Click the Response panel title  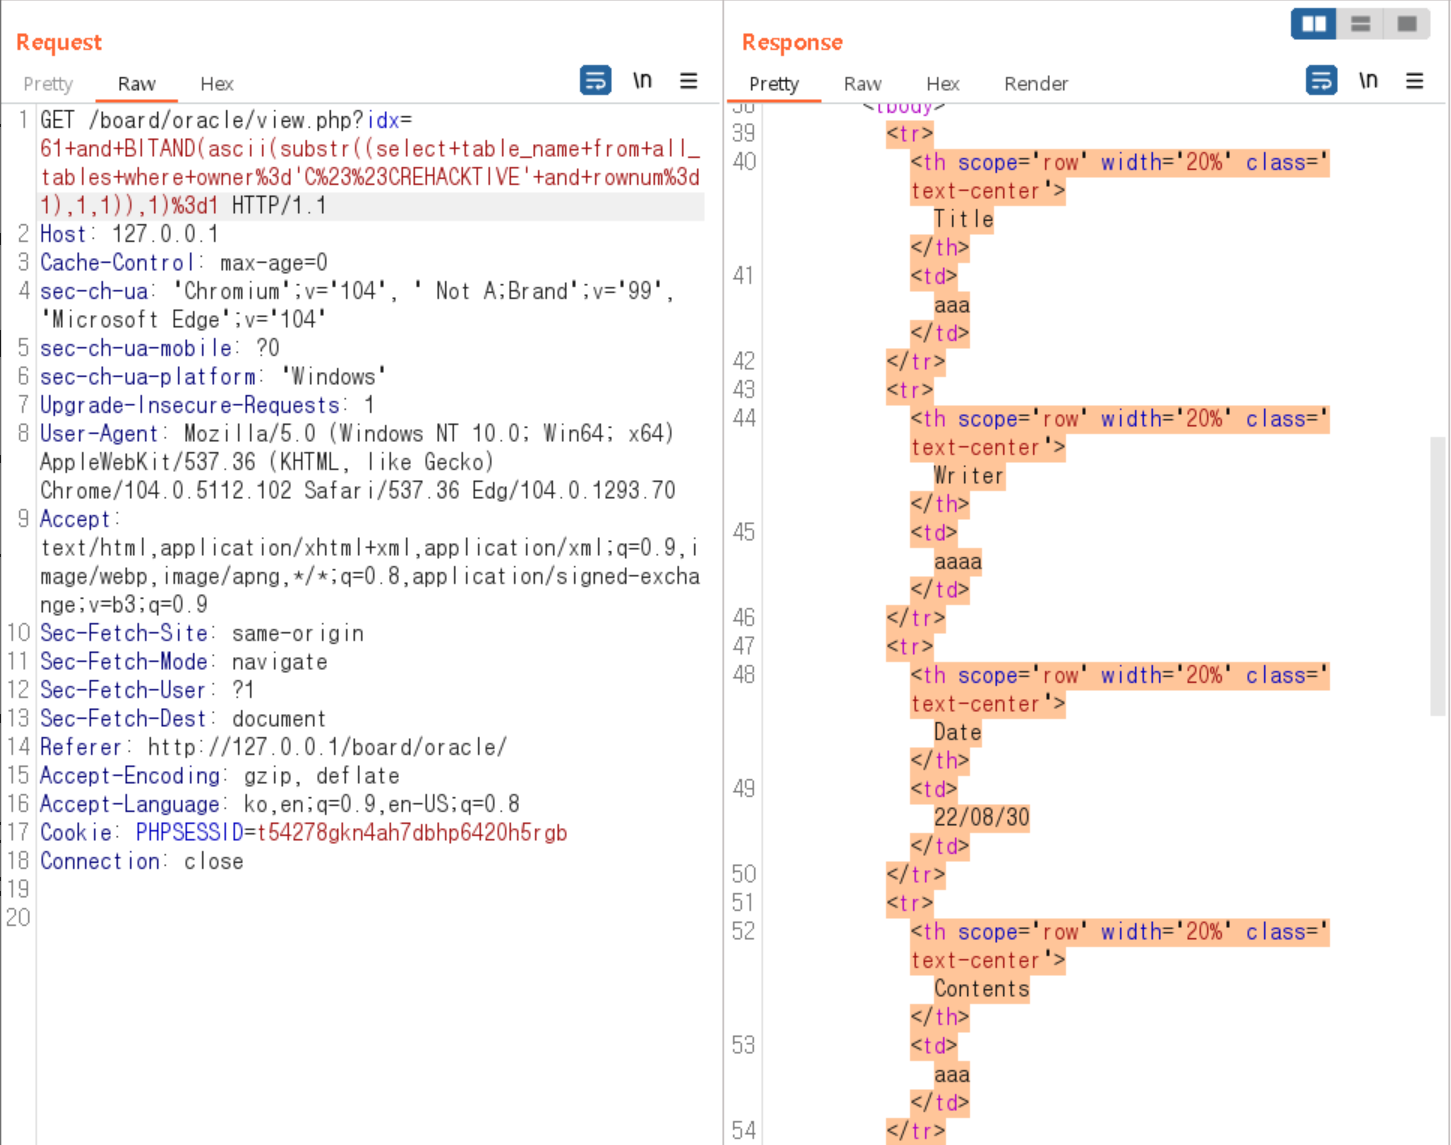792,42
